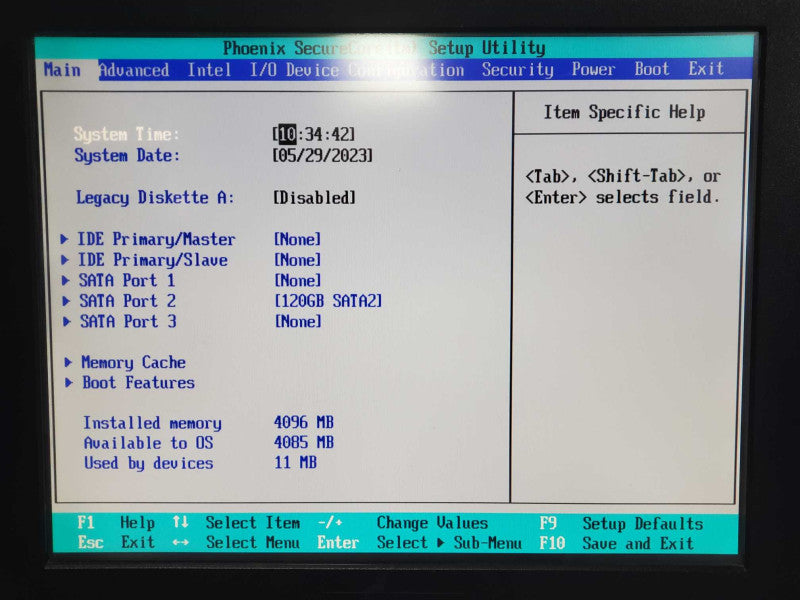
Task: Click the System Date label
Action: point(127,155)
